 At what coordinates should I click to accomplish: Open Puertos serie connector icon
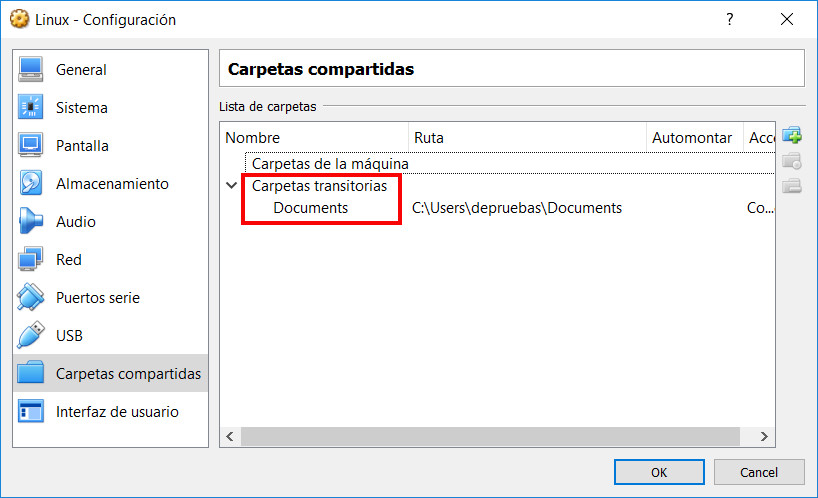pos(30,297)
